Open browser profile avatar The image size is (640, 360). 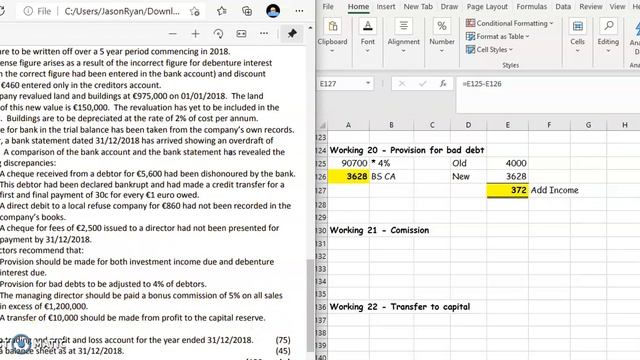pyautogui.click(x=273, y=11)
